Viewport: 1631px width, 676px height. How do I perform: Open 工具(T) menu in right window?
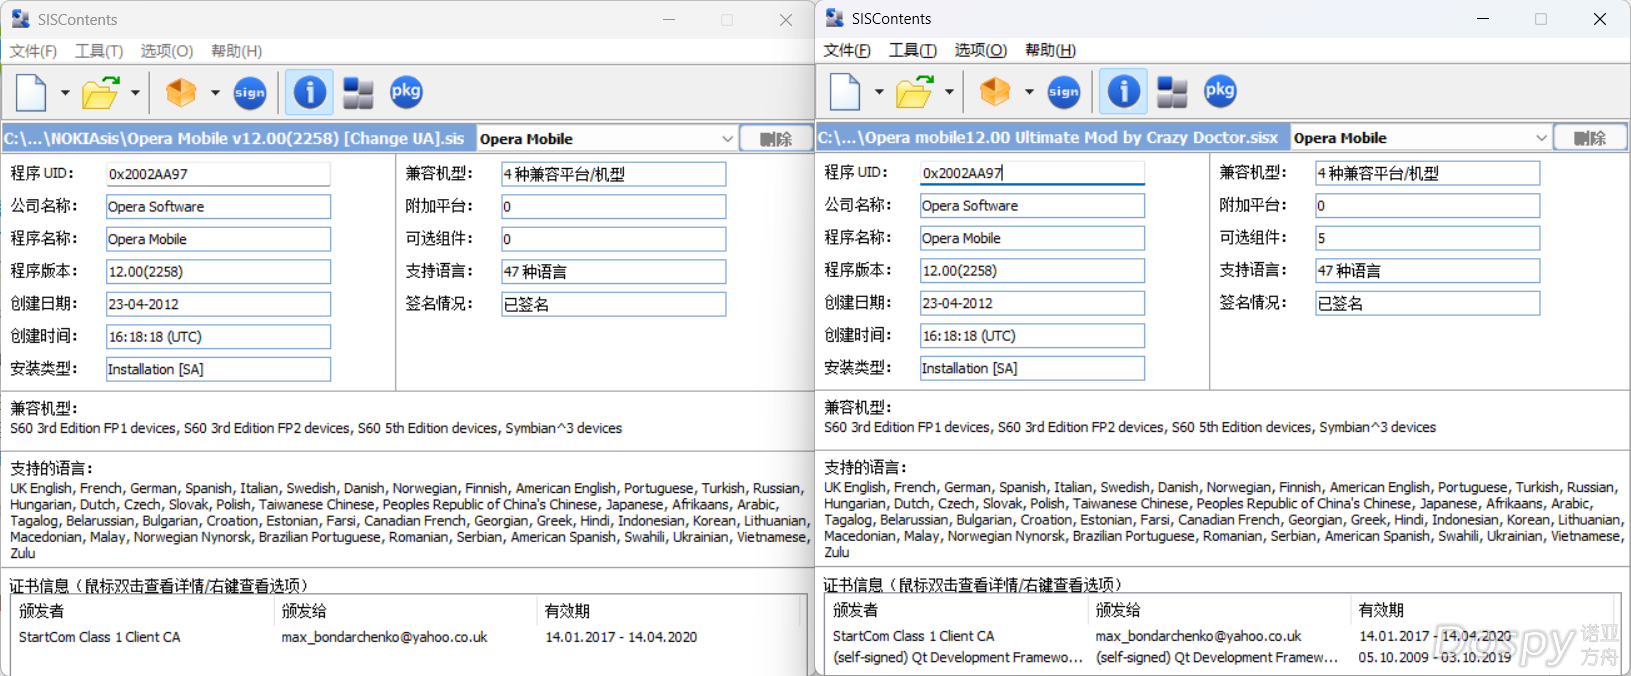click(913, 50)
